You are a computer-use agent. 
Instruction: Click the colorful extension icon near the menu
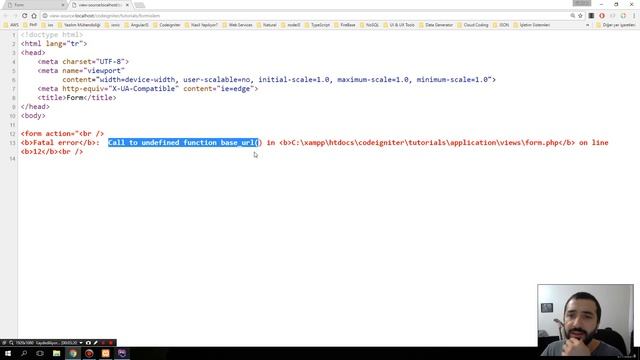pyautogui.click(x=623, y=16)
